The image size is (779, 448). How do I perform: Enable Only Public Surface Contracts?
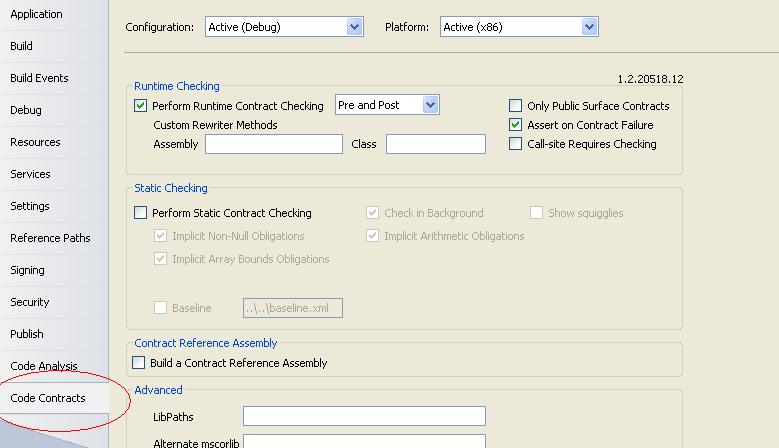pyautogui.click(x=516, y=106)
